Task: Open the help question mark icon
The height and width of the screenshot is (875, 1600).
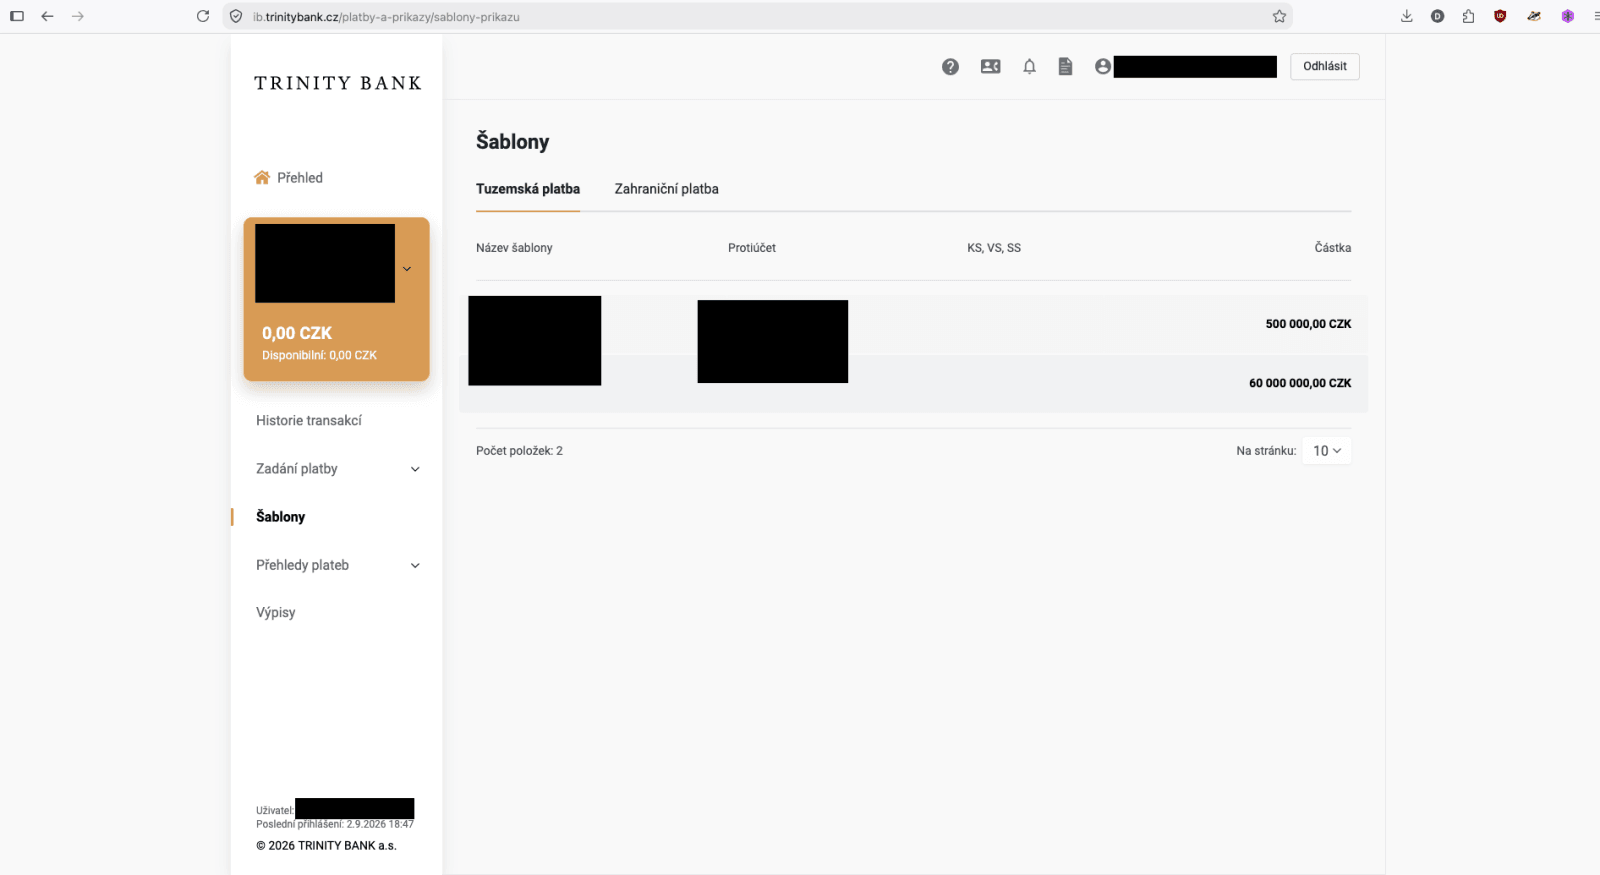Action: tap(950, 67)
